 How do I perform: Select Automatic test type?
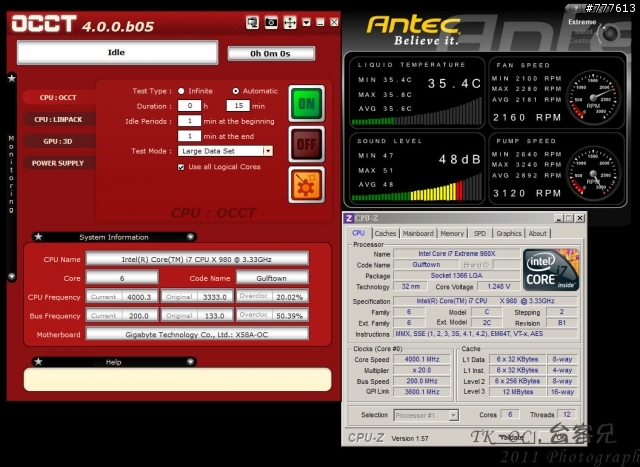[x=236, y=91]
